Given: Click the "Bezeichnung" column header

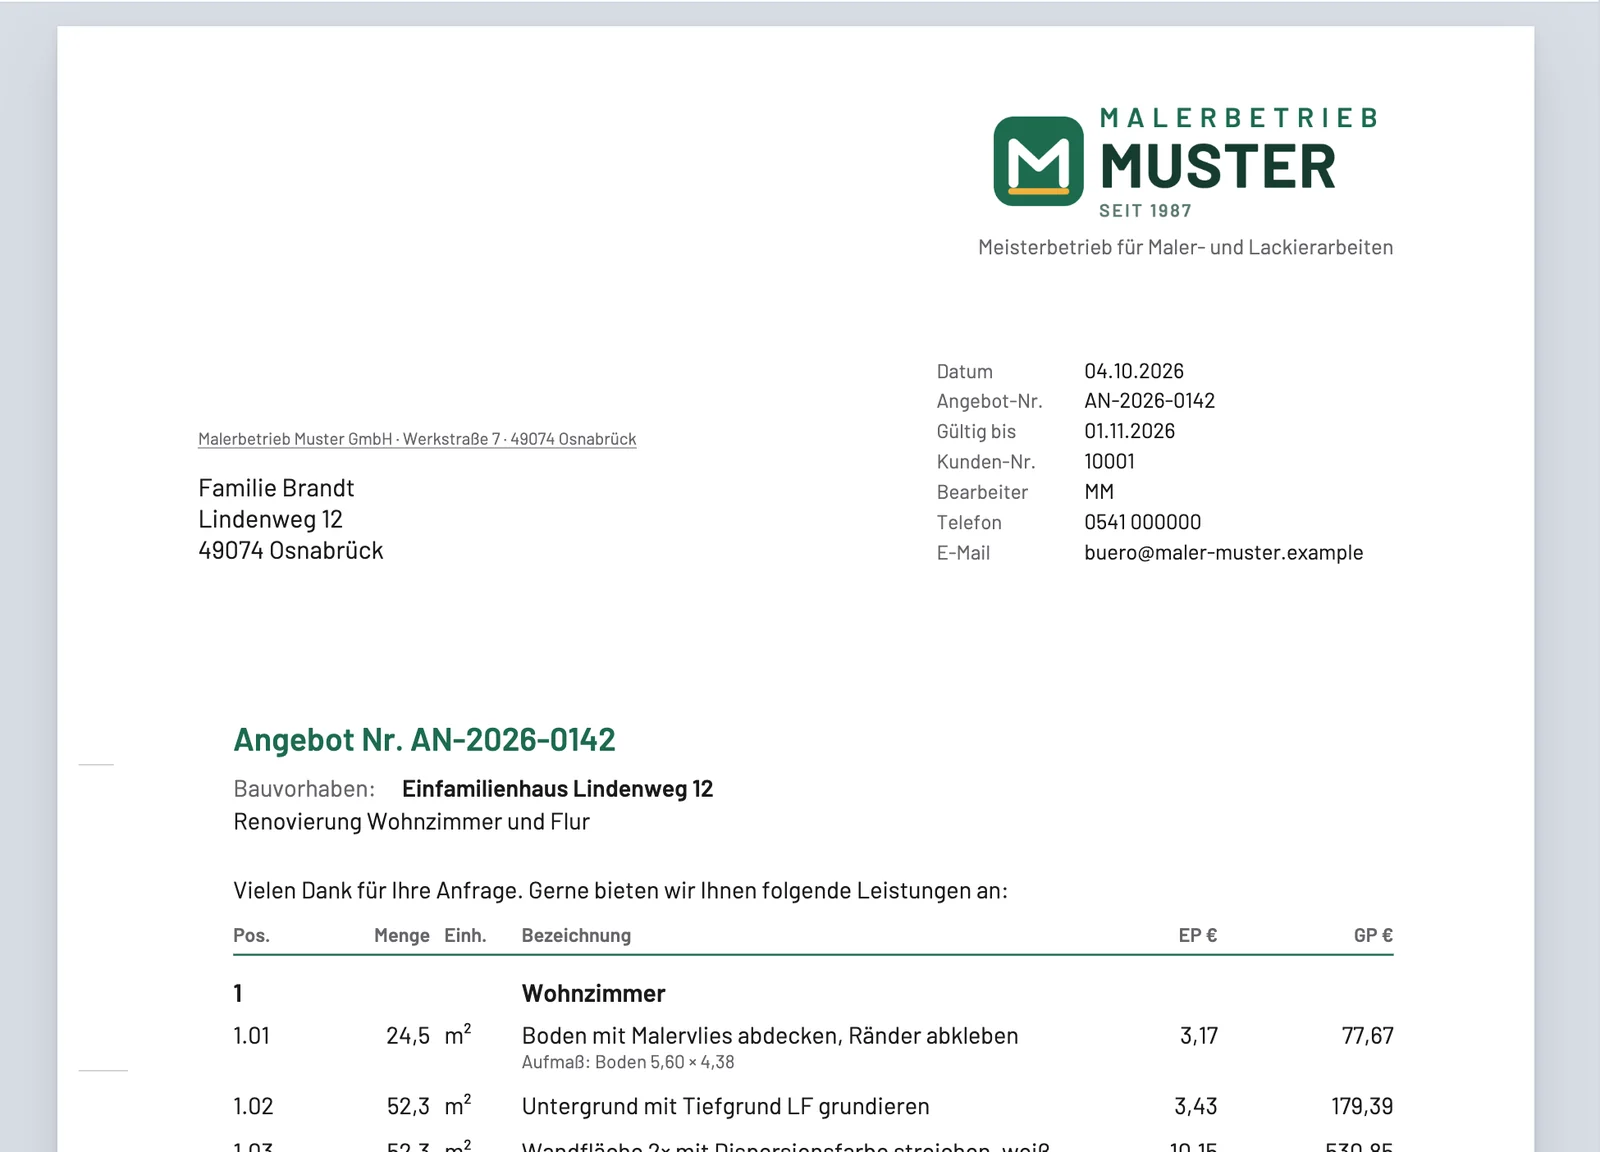Looking at the screenshot, I should (x=576, y=936).
